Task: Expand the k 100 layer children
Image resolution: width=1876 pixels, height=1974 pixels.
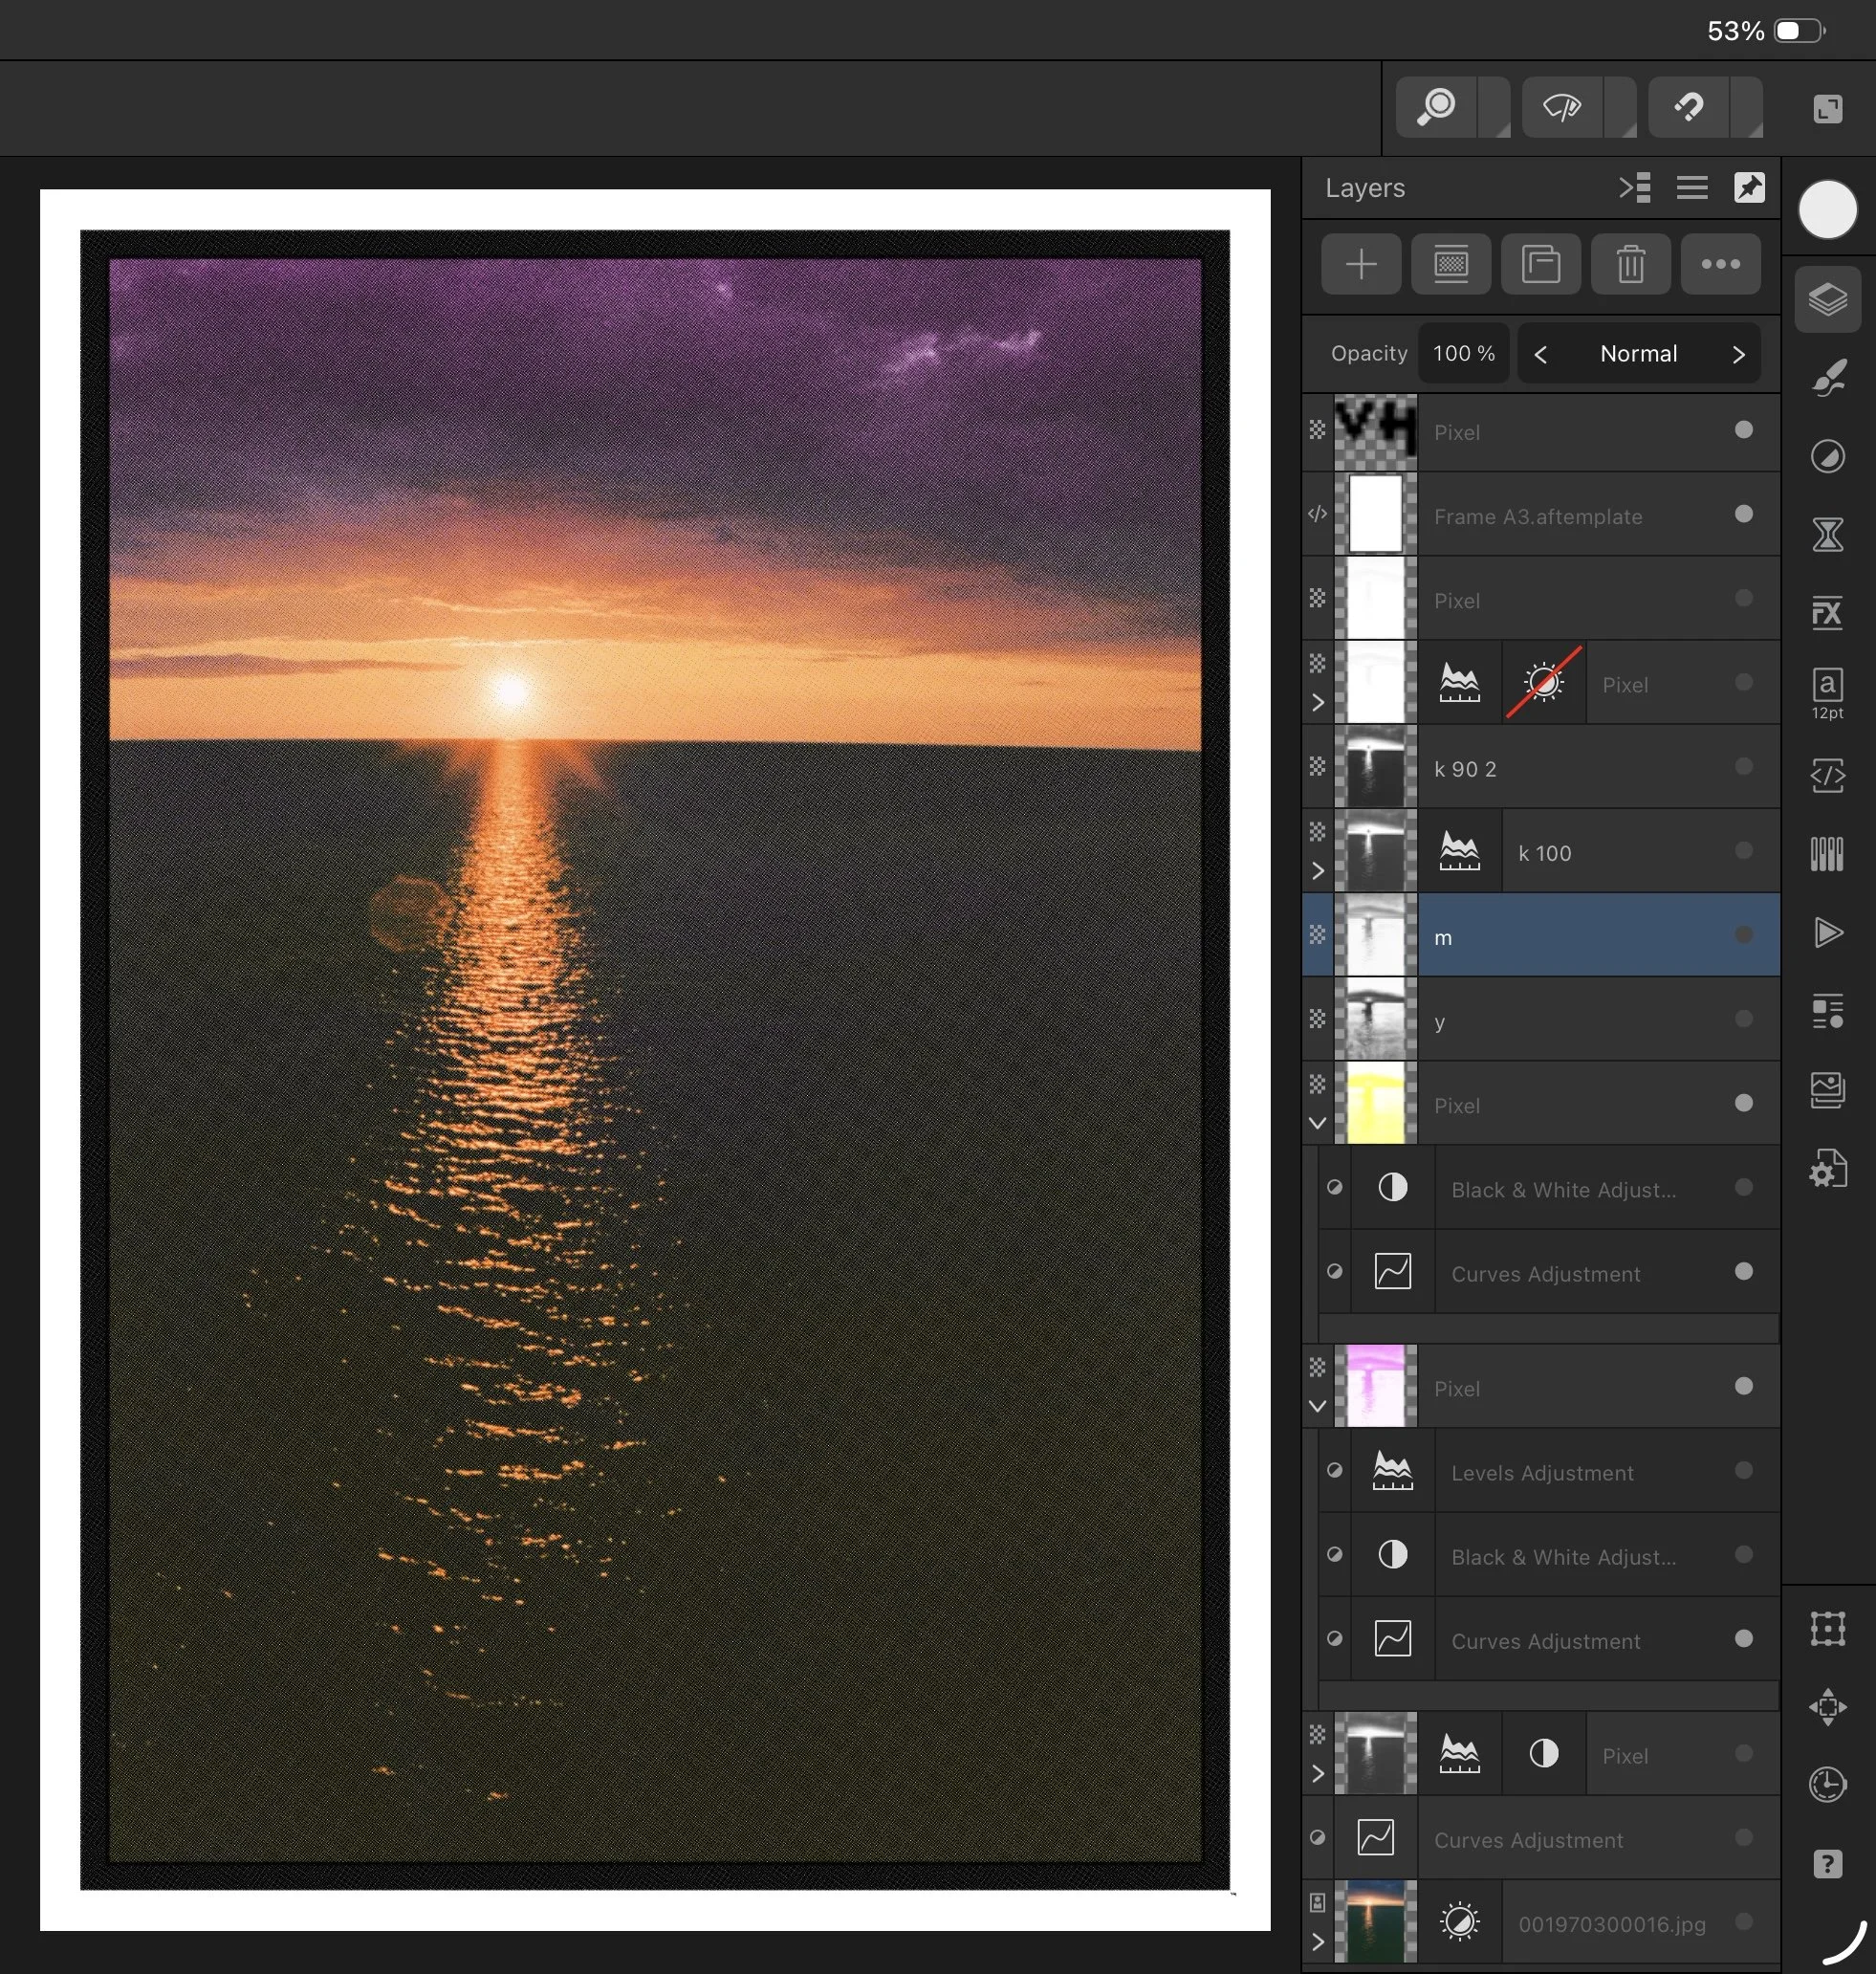Action: (x=1317, y=871)
